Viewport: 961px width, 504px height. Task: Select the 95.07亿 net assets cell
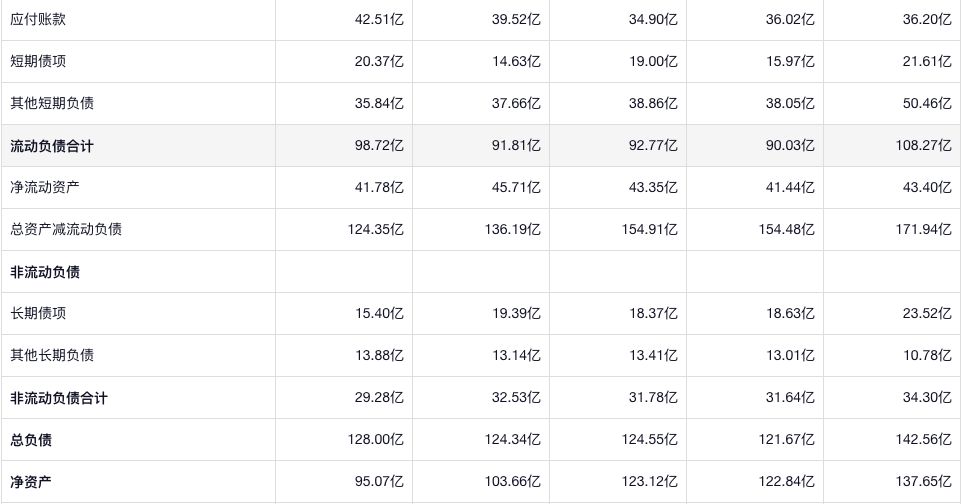click(x=379, y=482)
